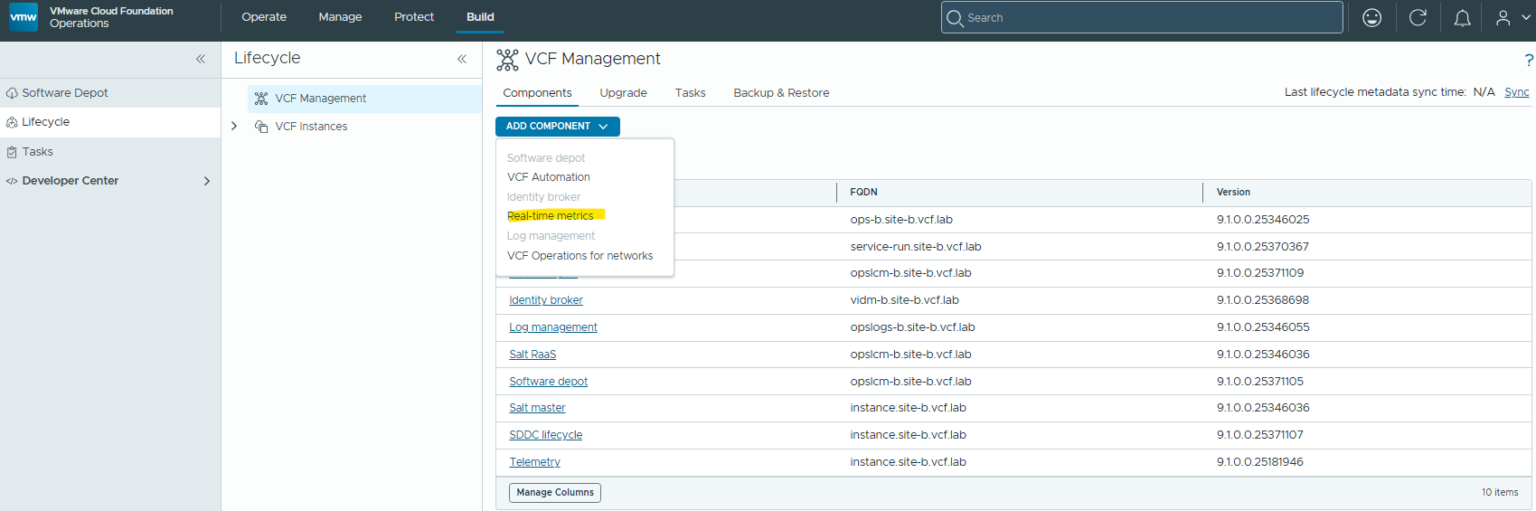Open the Telemetry component link

click(534, 462)
